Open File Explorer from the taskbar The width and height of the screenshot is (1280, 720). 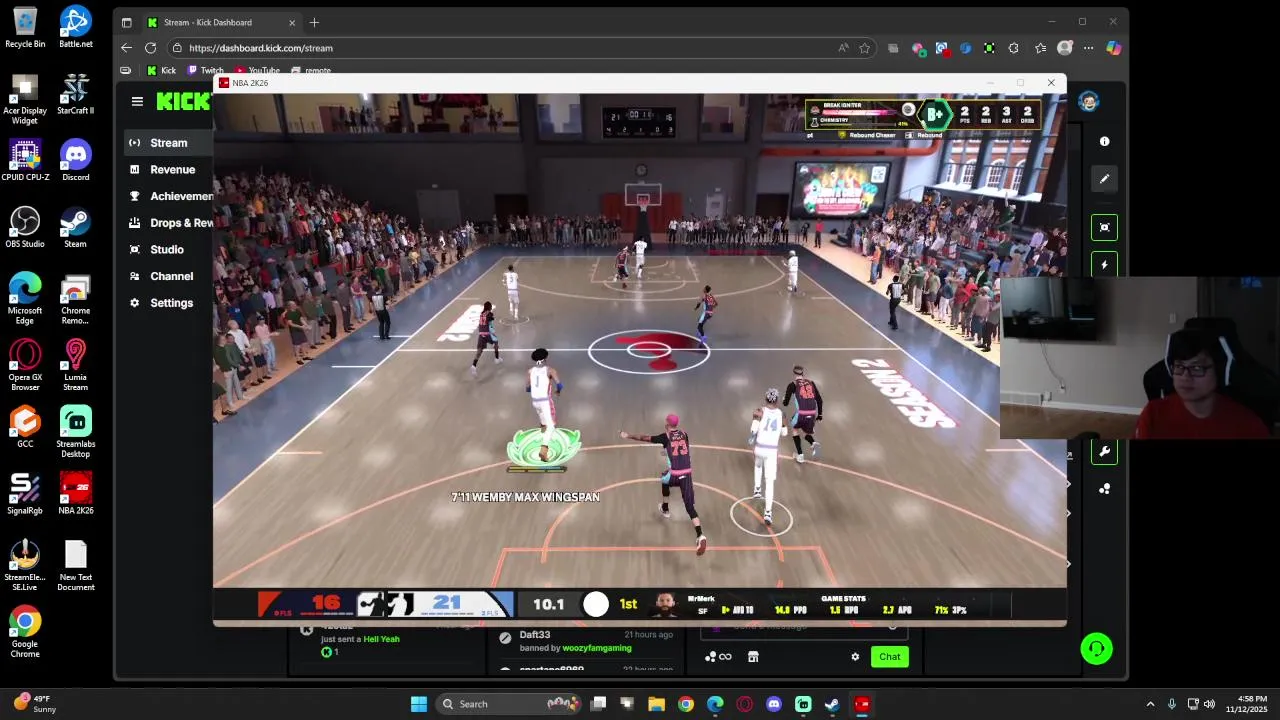point(656,704)
